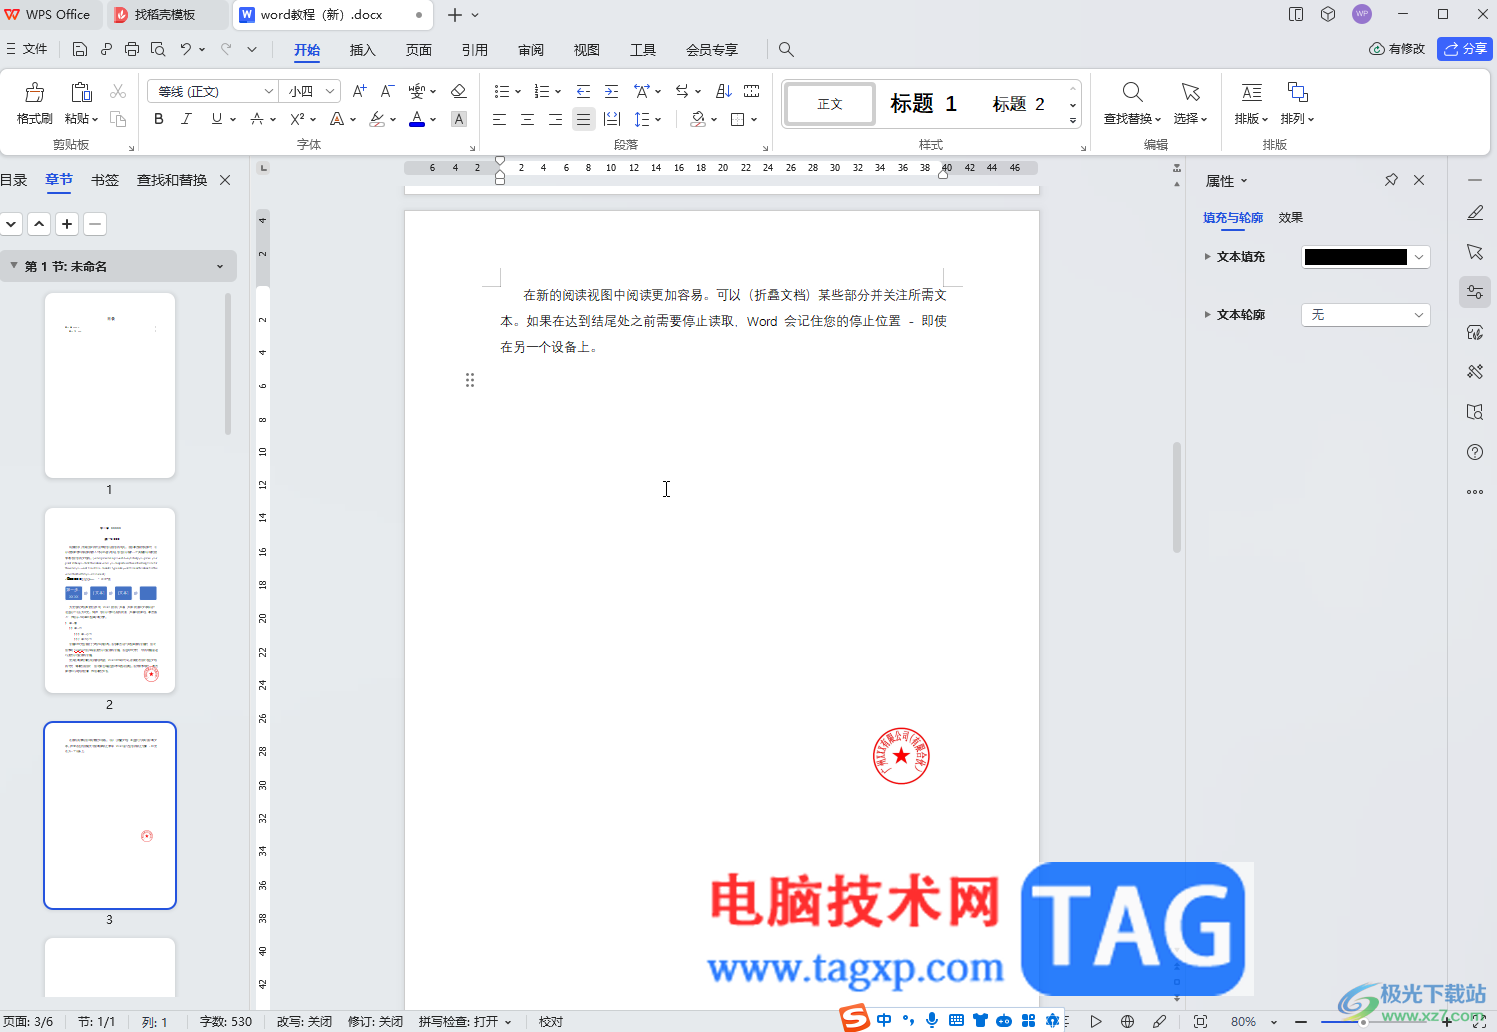1497x1032 pixels.
Task: Expand the Text Fill section arrow
Action: tap(1207, 257)
